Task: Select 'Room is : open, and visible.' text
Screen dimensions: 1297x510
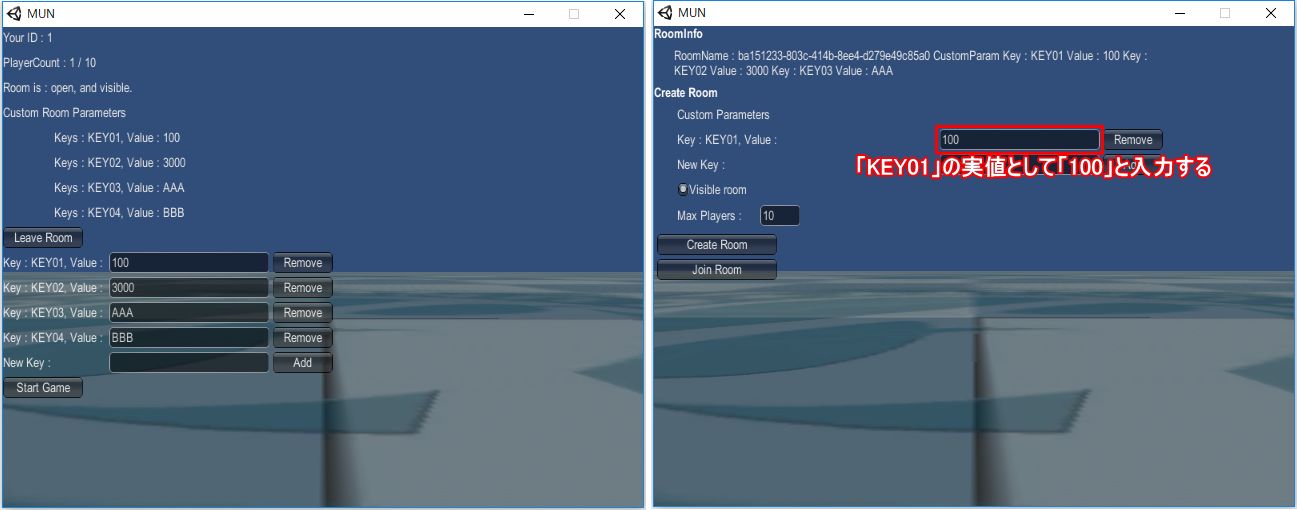Action: tap(68, 88)
